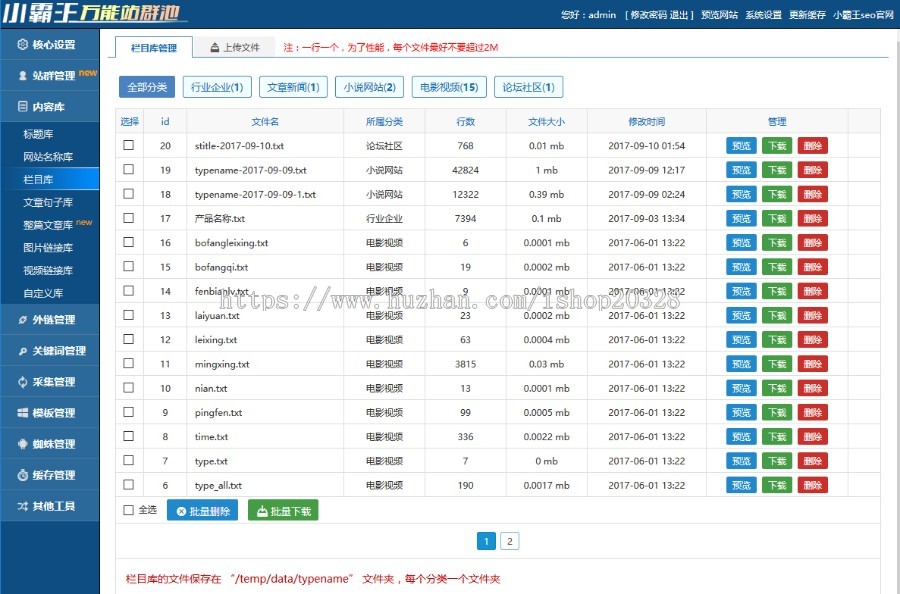Image resolution: width=900 pixels, height=594 pixels.
Task: Download mingxing.txt file
Action: pyautogui.click(x=777, y=364)
